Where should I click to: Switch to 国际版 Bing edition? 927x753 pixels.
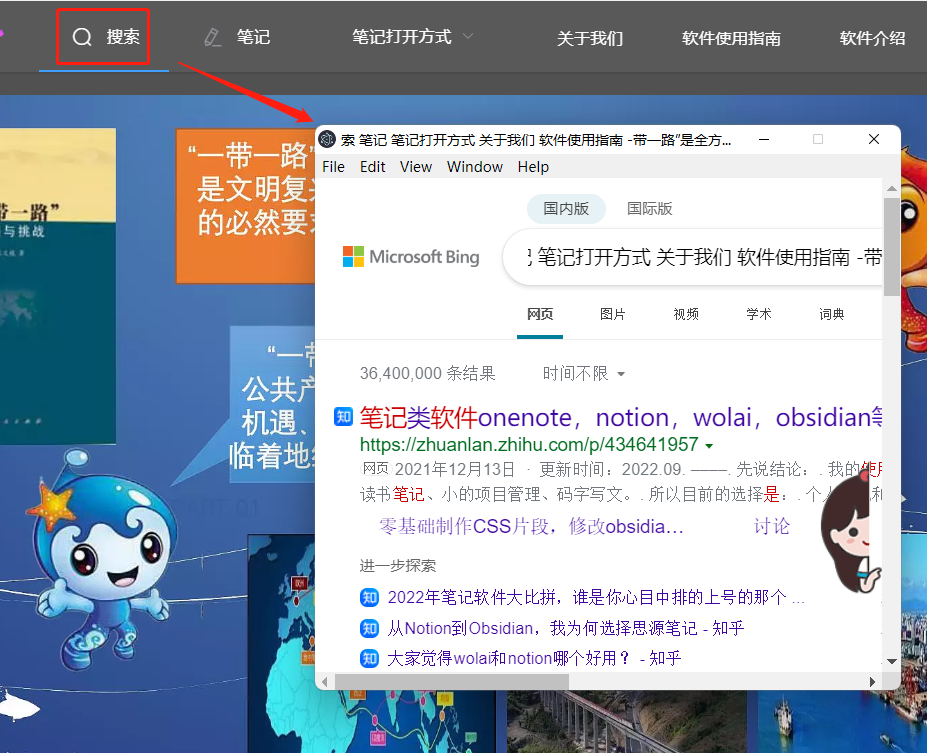coord(649,209)
